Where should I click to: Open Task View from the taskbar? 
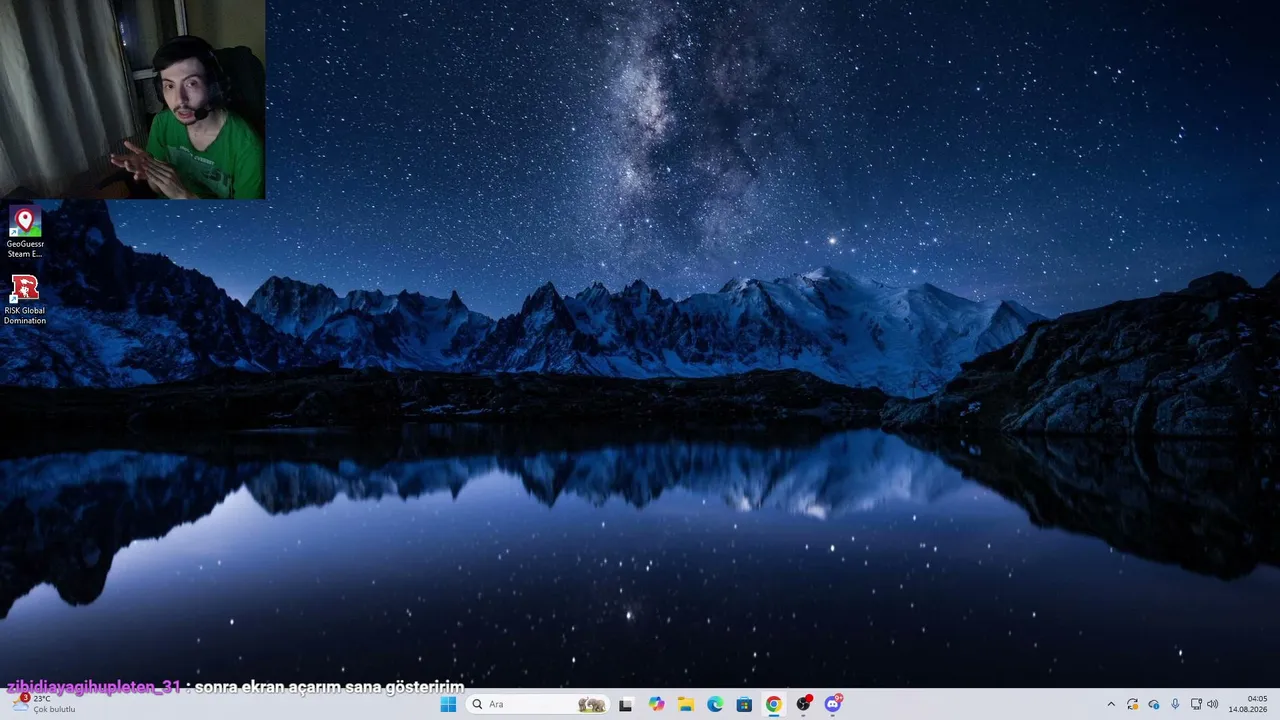(626, 704)
